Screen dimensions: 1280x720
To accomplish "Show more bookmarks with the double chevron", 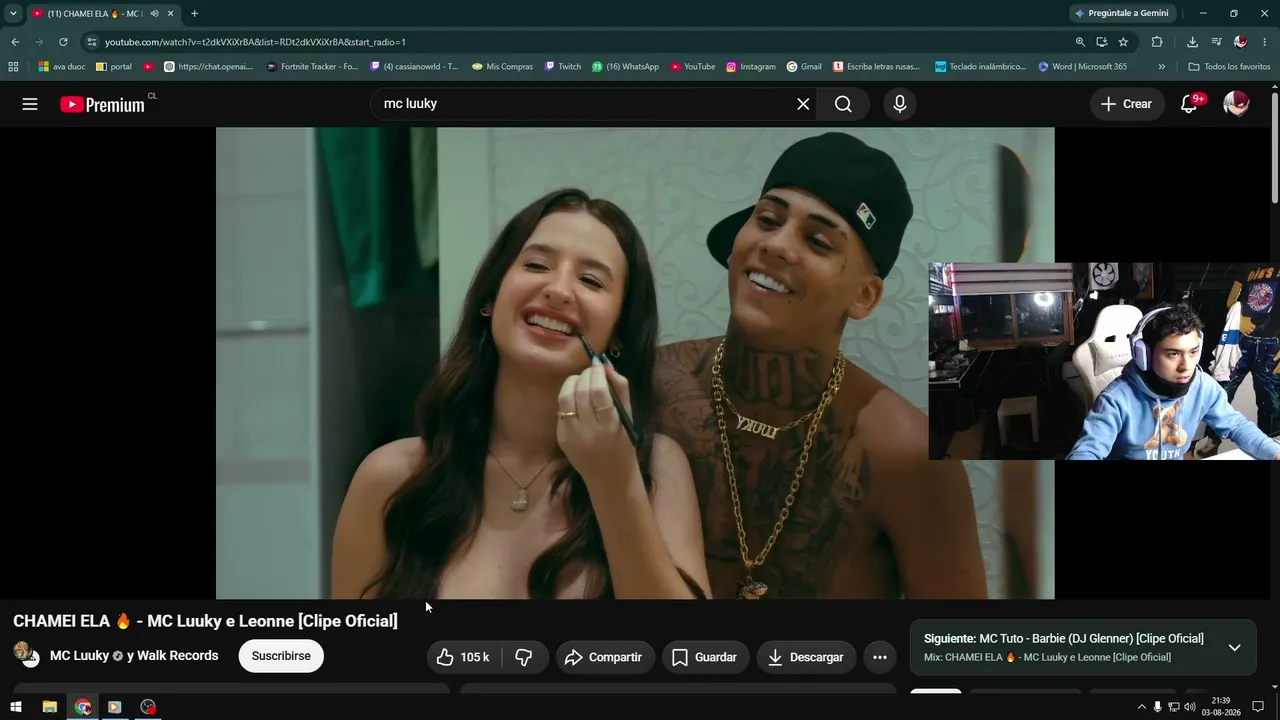I will pos(1162,67).
